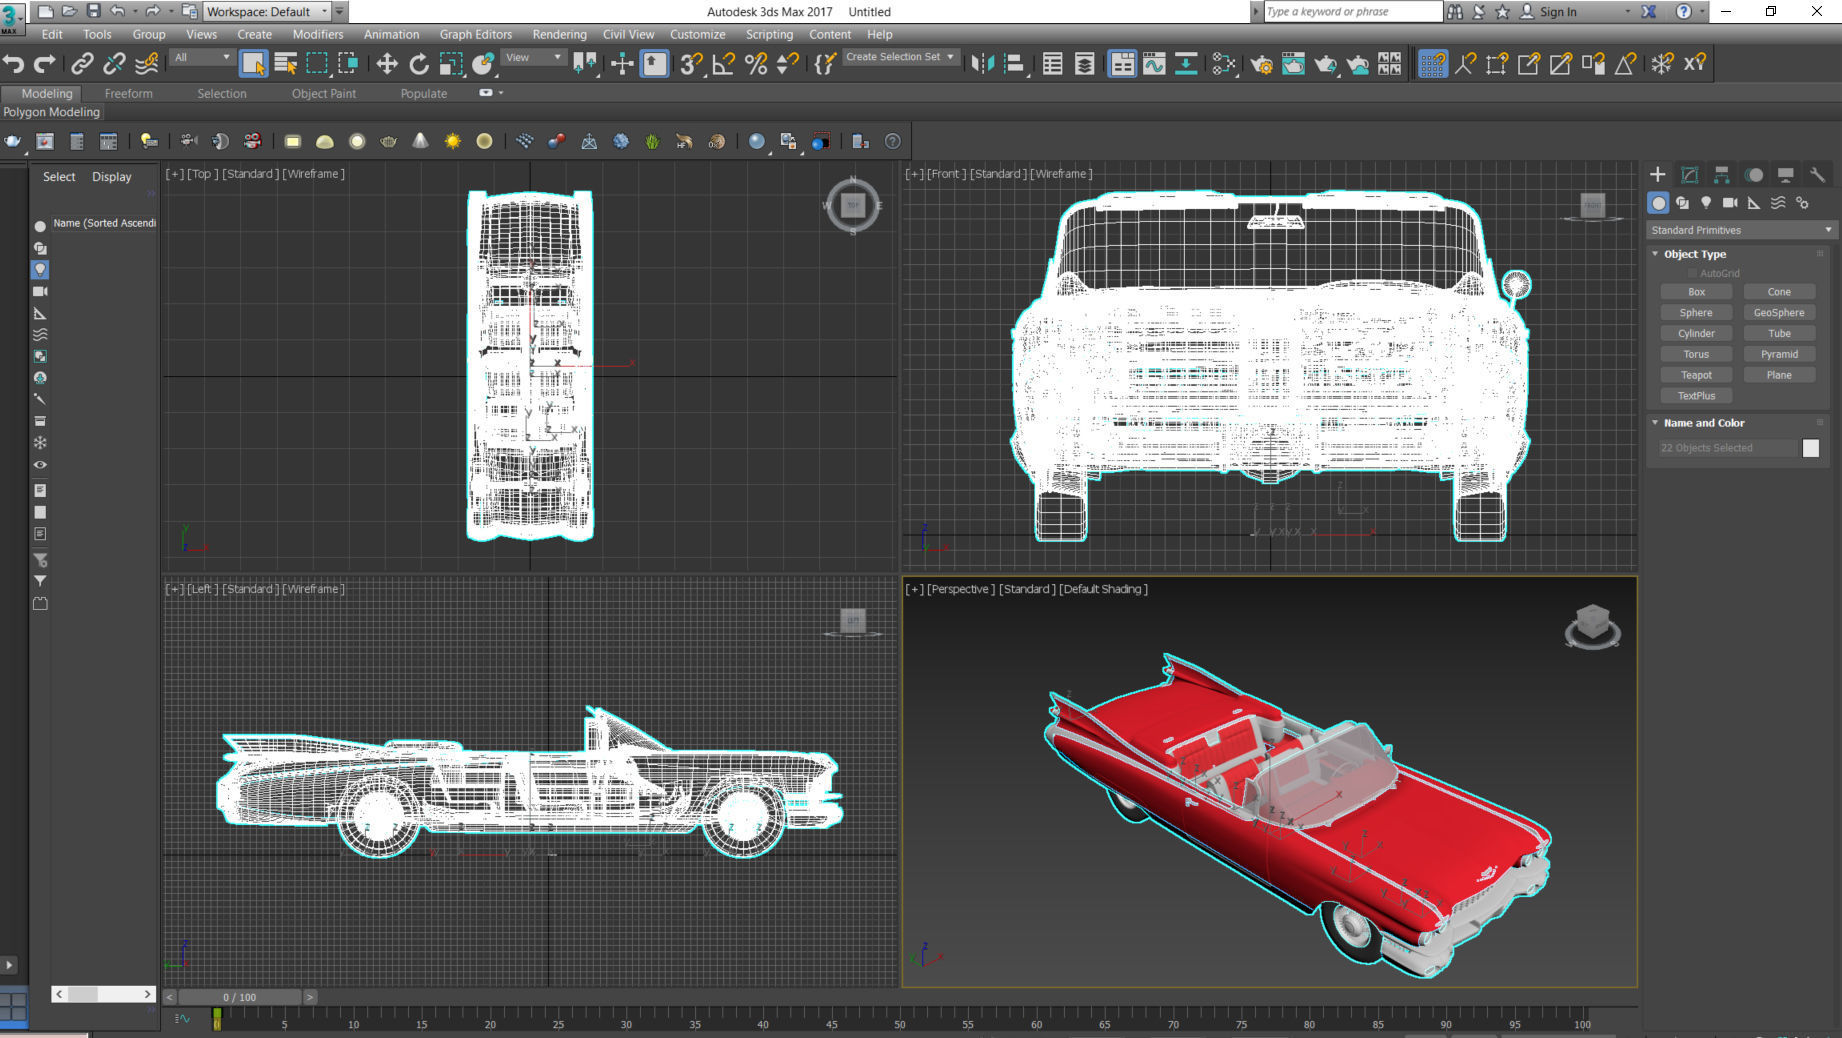Click the Sign In link
Viewport: 1842px width, 1038px height.
pos(1557,12)
